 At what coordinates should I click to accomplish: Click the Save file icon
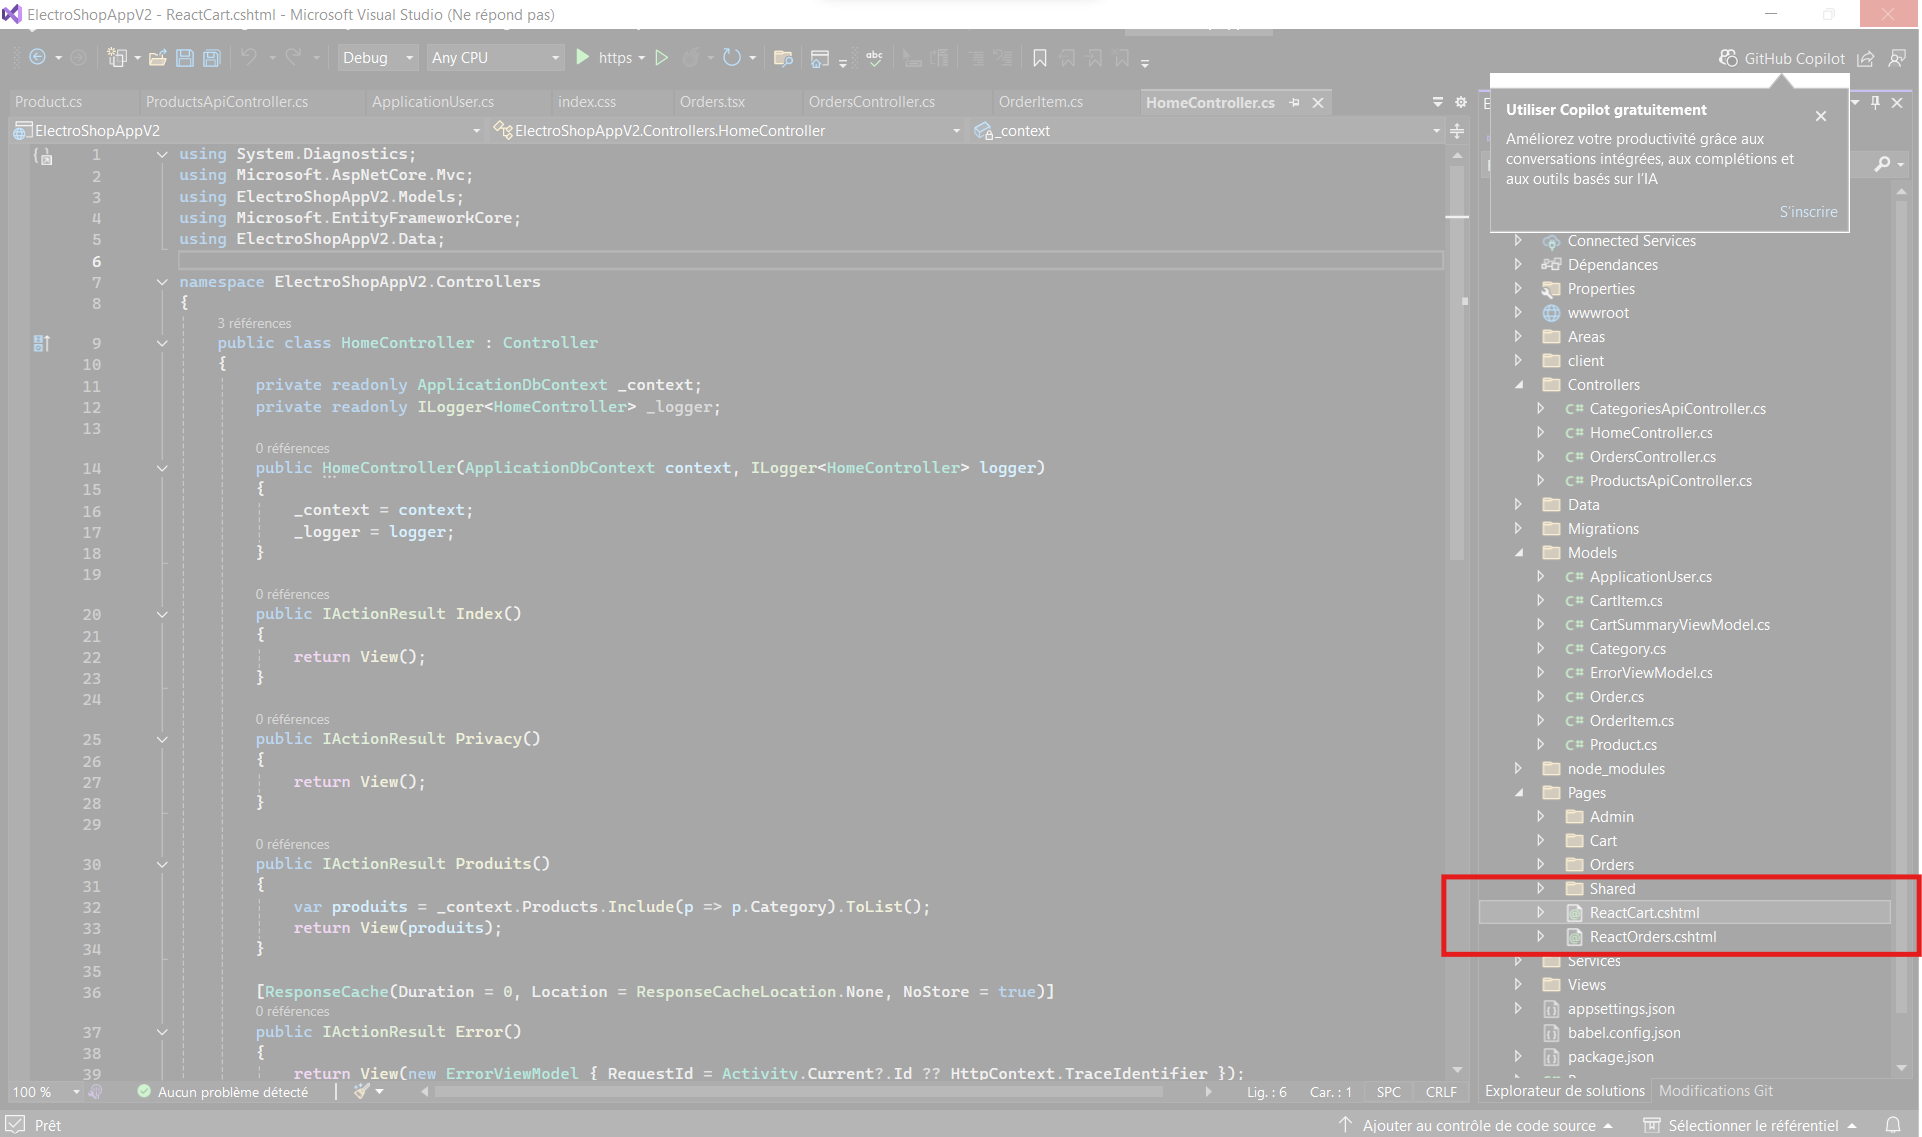[184, 58]
